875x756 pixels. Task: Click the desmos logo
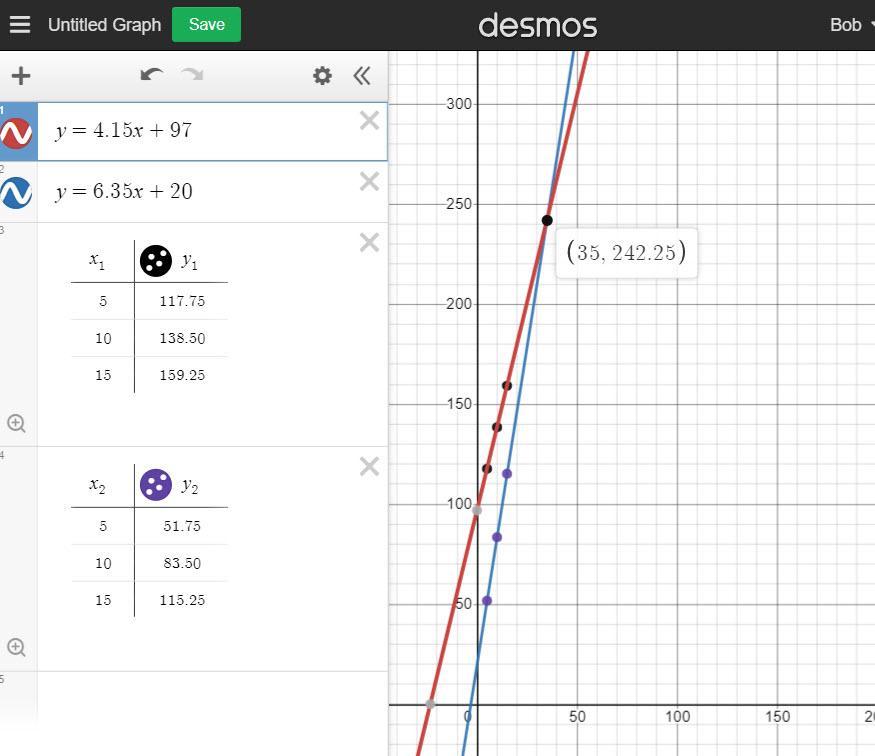point(537,26)
